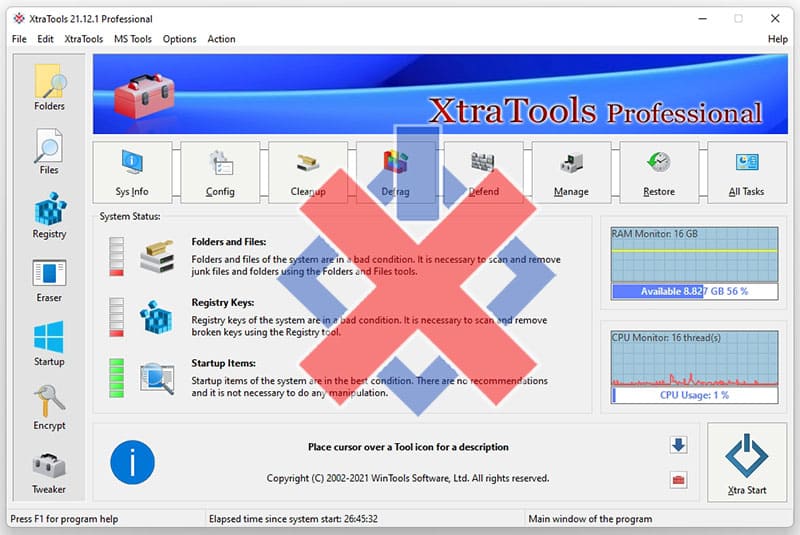
Task: Select the Manage category
Action: click(571, 173)
